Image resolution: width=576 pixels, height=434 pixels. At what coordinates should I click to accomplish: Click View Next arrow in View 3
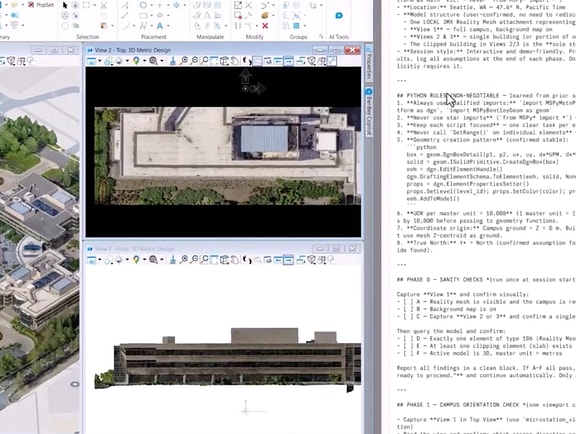point(288,260)
